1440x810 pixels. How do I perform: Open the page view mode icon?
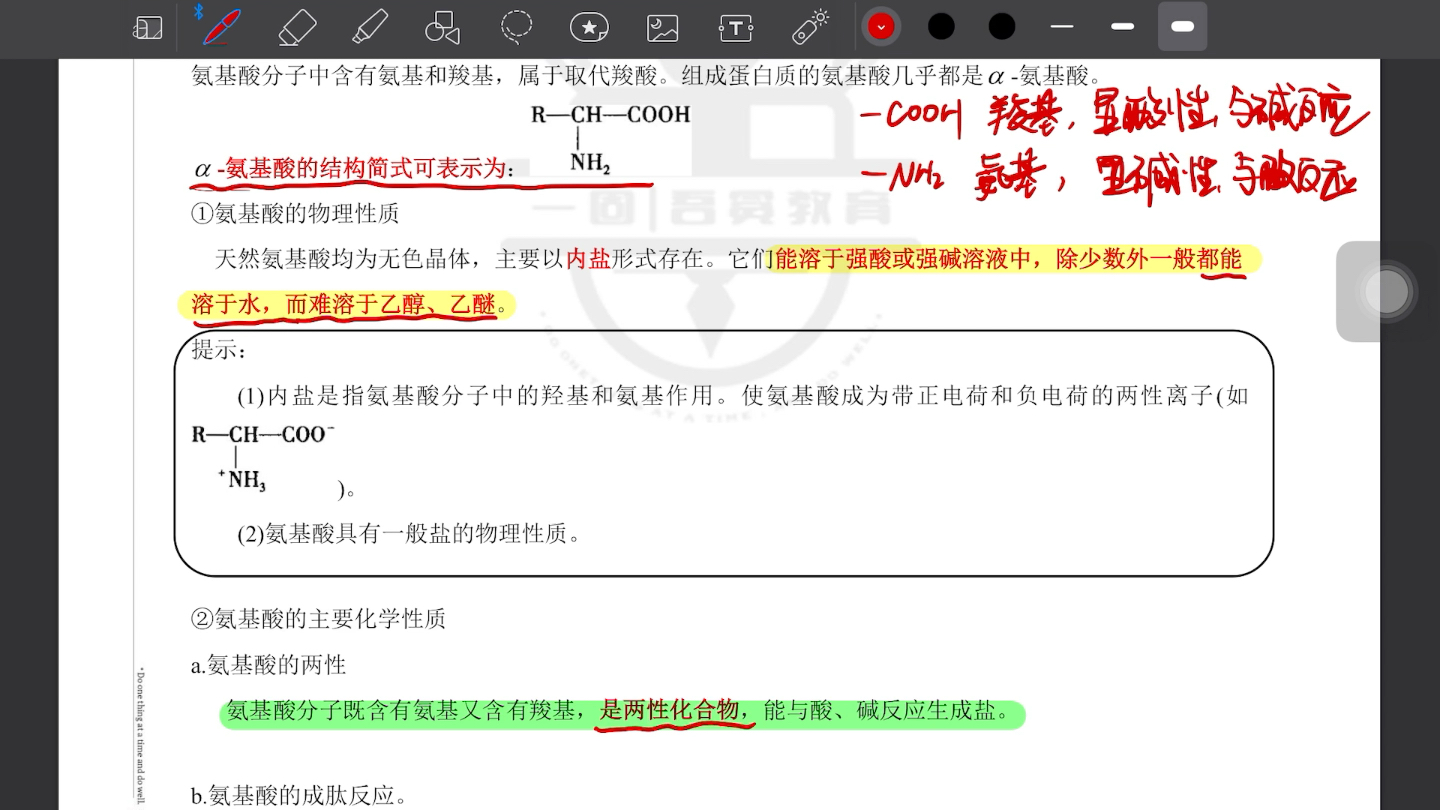(x=147, y=28)
